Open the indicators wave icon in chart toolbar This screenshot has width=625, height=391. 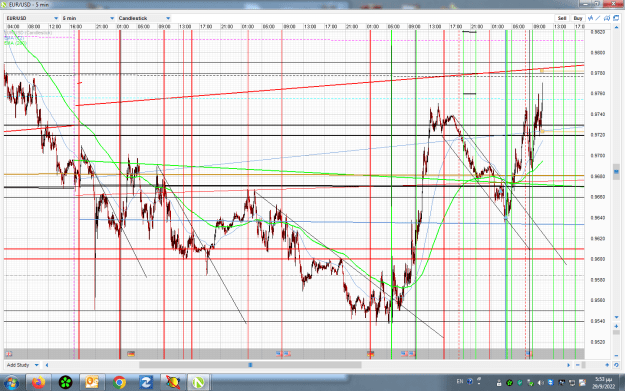(x=590, y=18)
